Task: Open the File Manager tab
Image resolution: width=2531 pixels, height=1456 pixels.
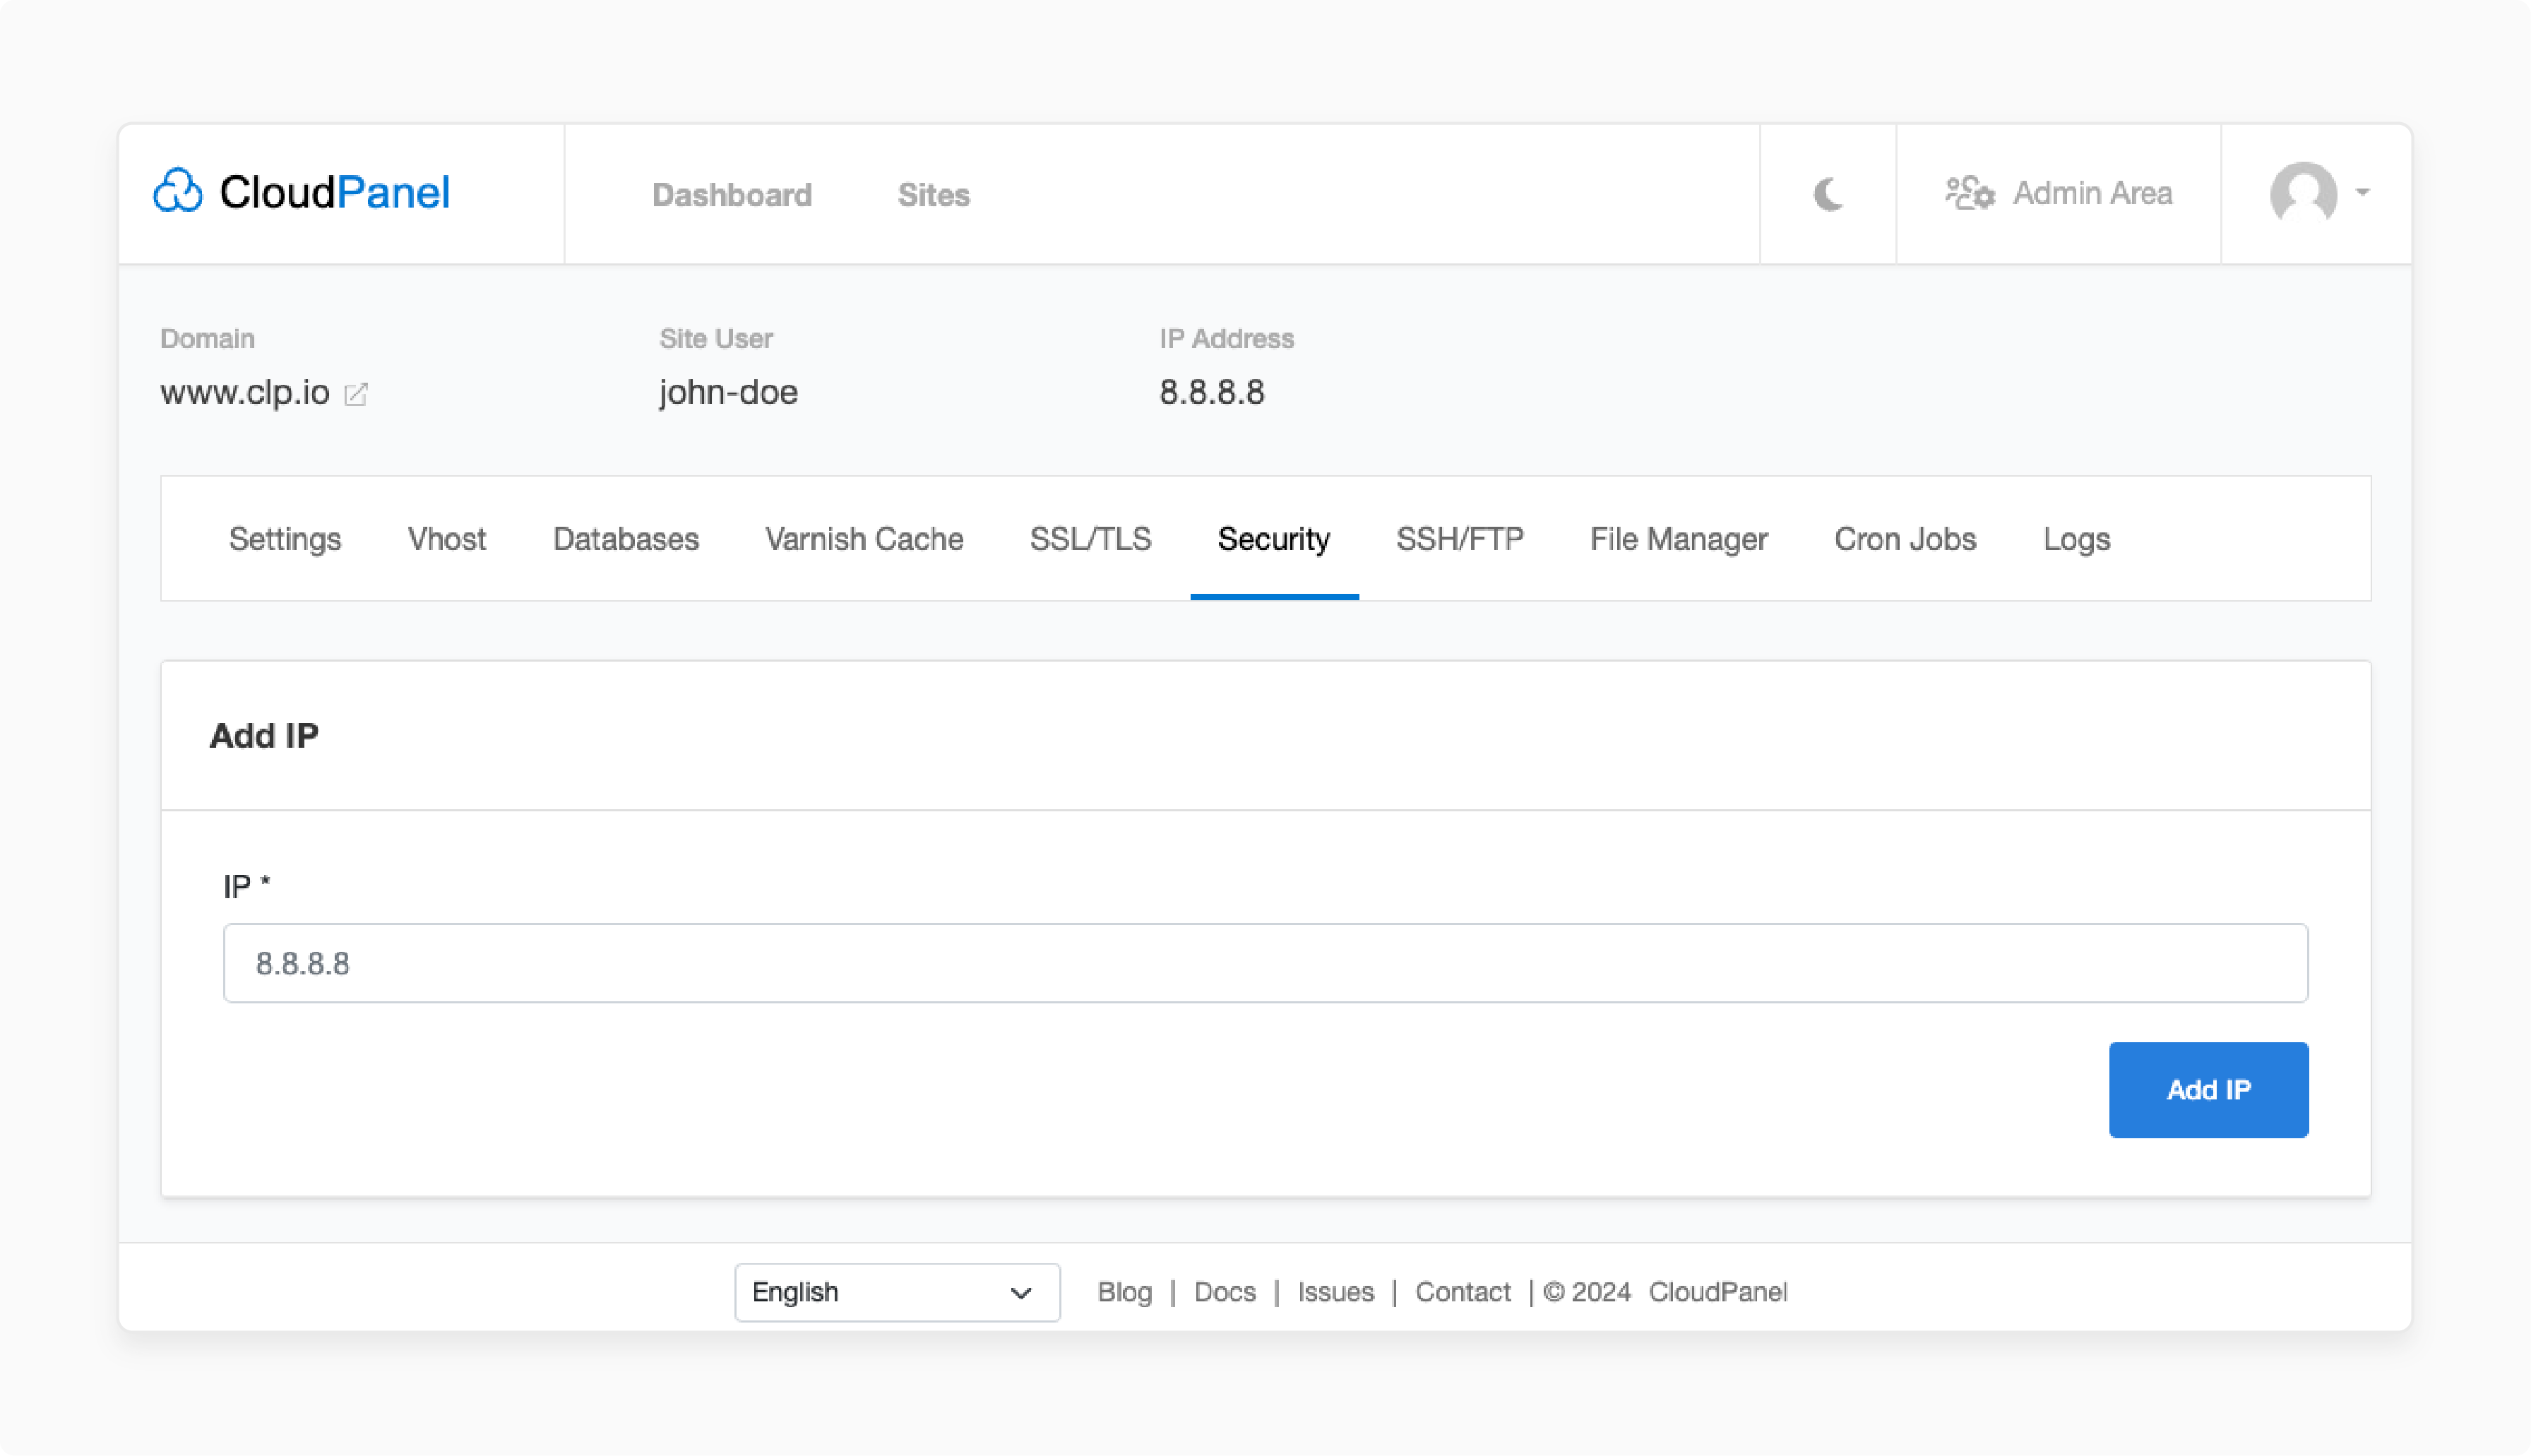Action: (x=1678, y=539)
